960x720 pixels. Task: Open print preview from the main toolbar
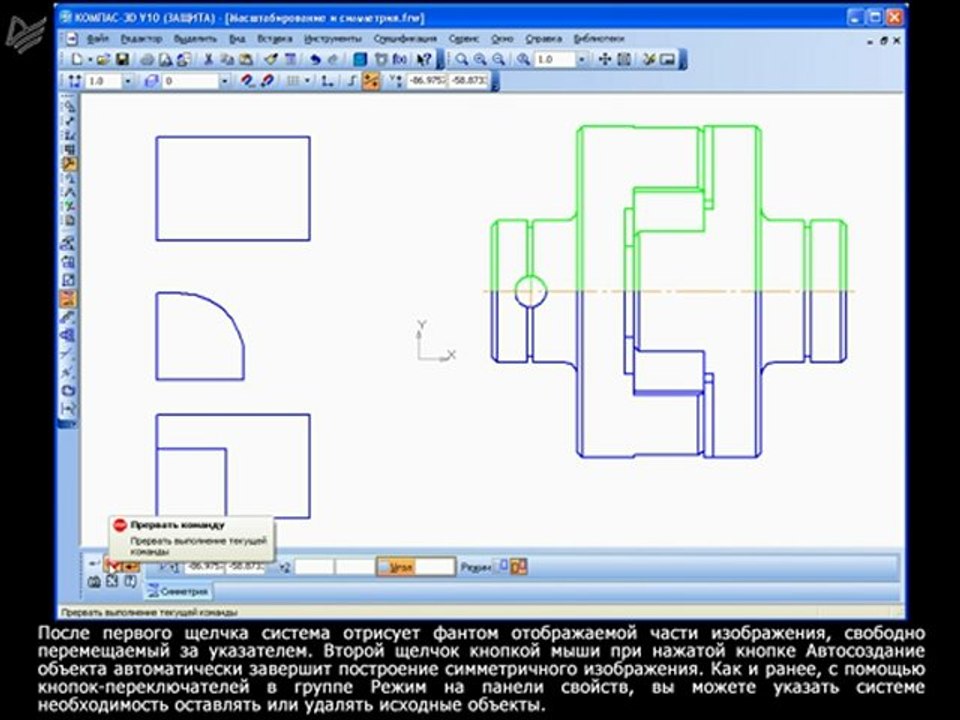pyautogui.click(x=166, y=59)
